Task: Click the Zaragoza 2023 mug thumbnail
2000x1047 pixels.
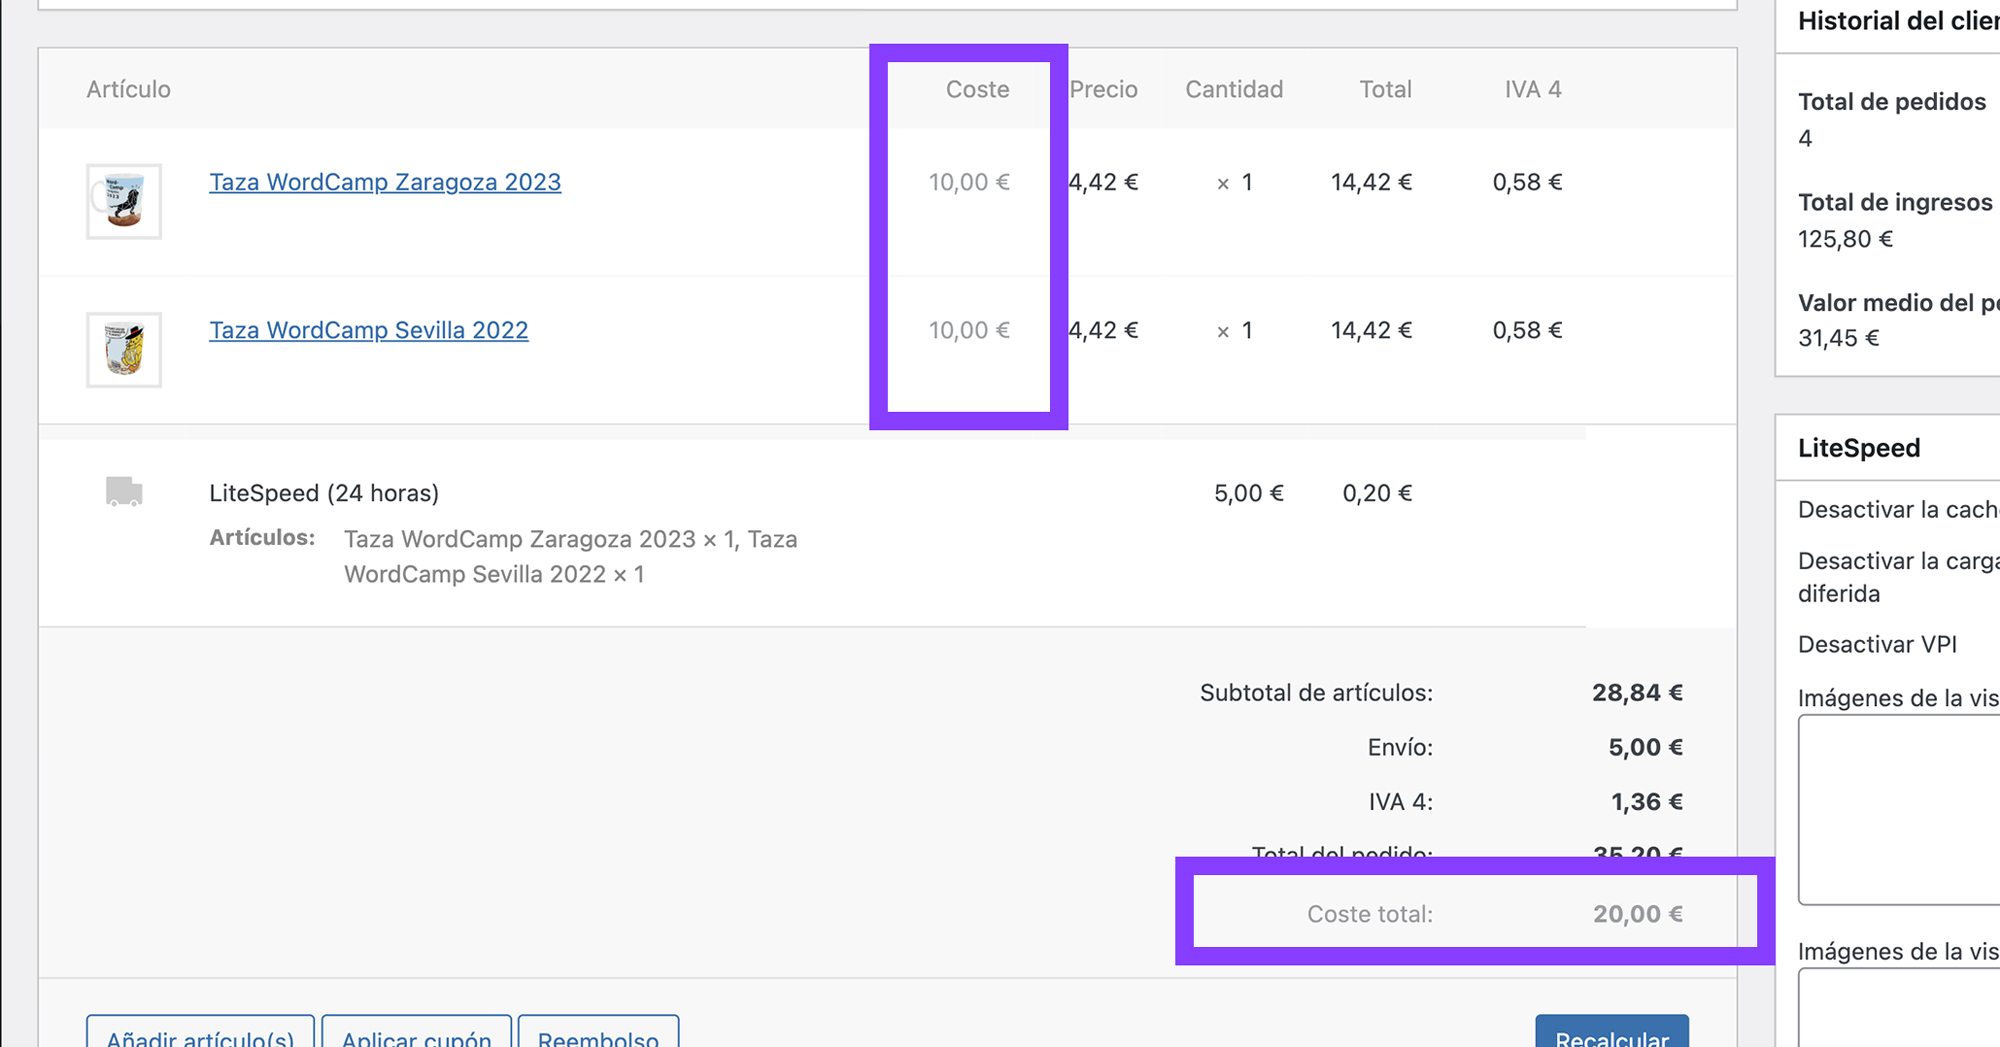Action: tap(124, 201)
